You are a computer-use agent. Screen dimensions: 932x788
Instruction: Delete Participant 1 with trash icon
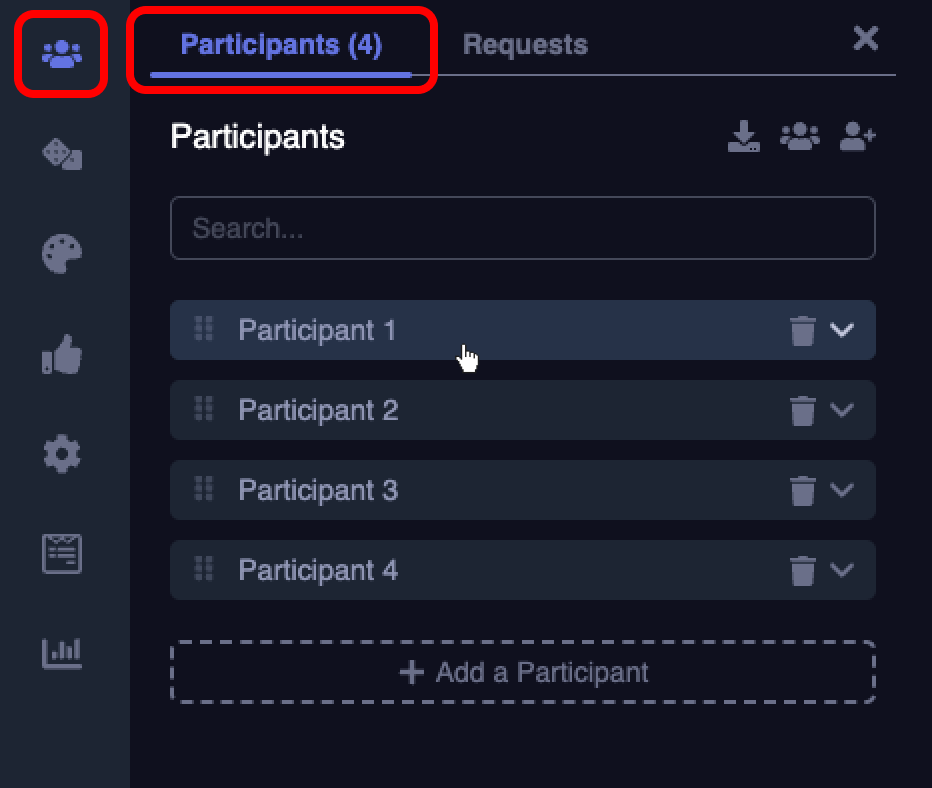point(802,331)
